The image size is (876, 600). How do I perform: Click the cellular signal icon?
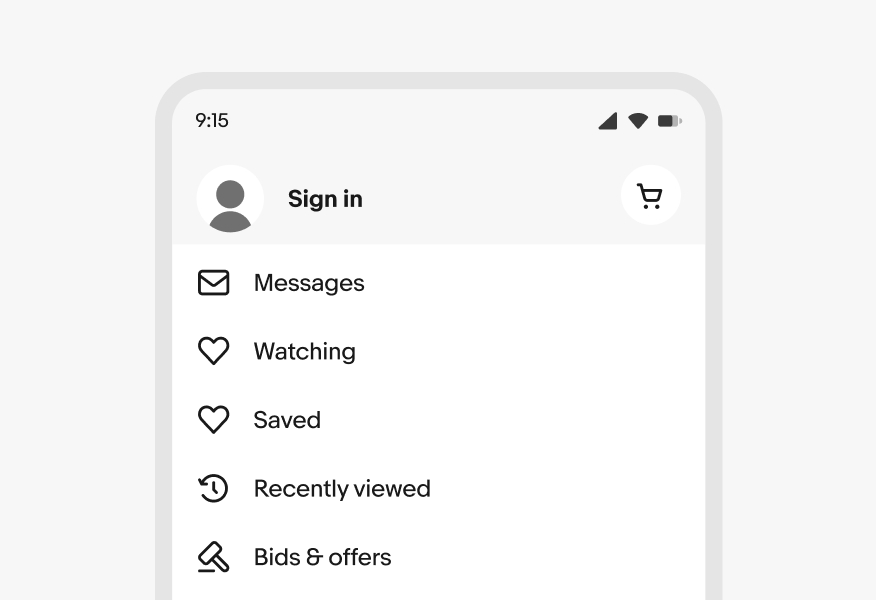[607, 121]
